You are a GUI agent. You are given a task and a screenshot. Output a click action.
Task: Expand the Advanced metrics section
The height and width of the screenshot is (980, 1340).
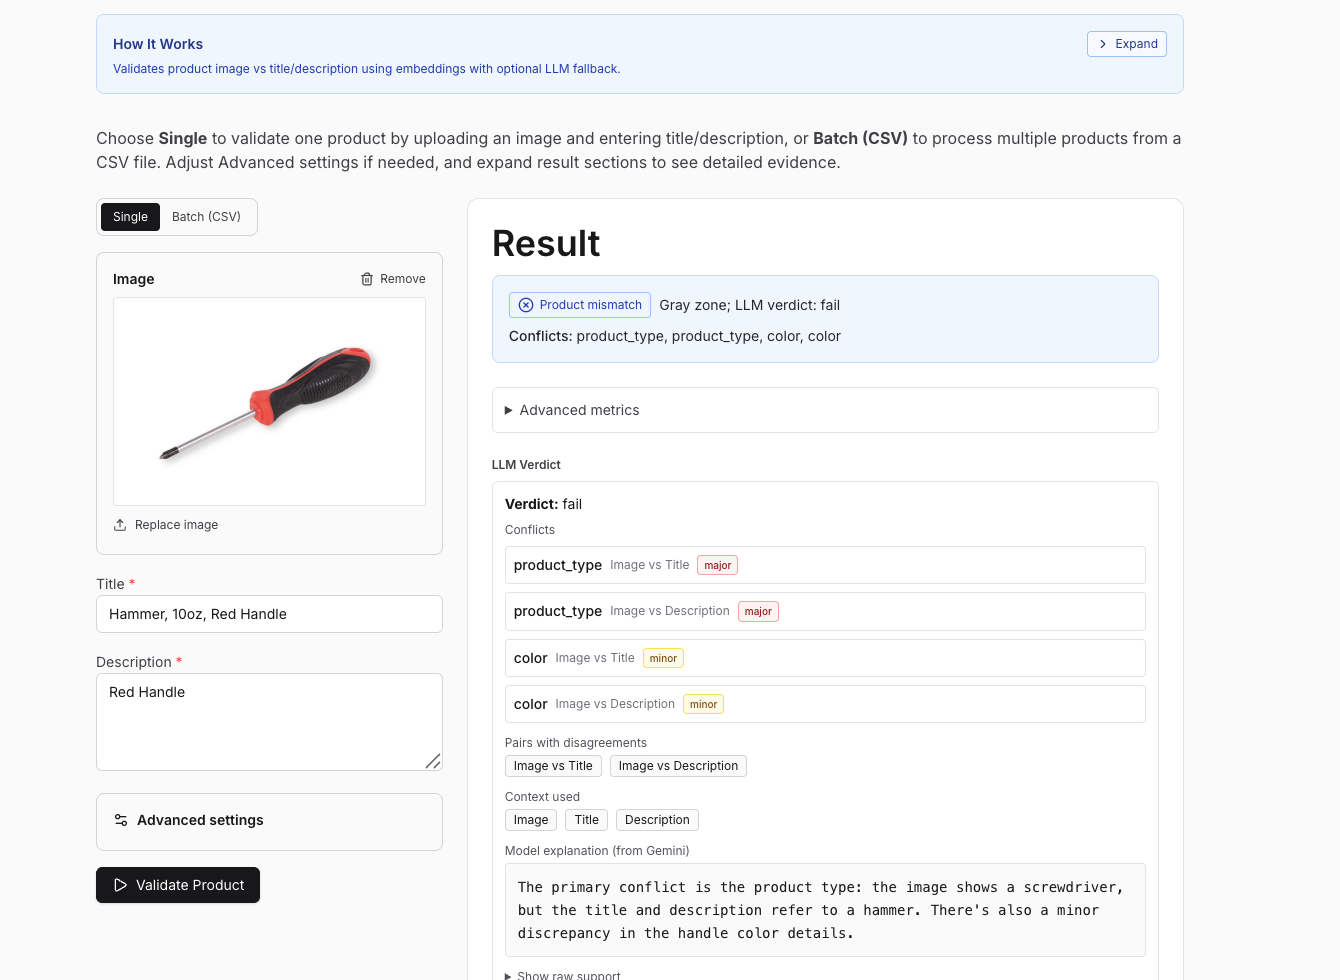click(579, 410)
